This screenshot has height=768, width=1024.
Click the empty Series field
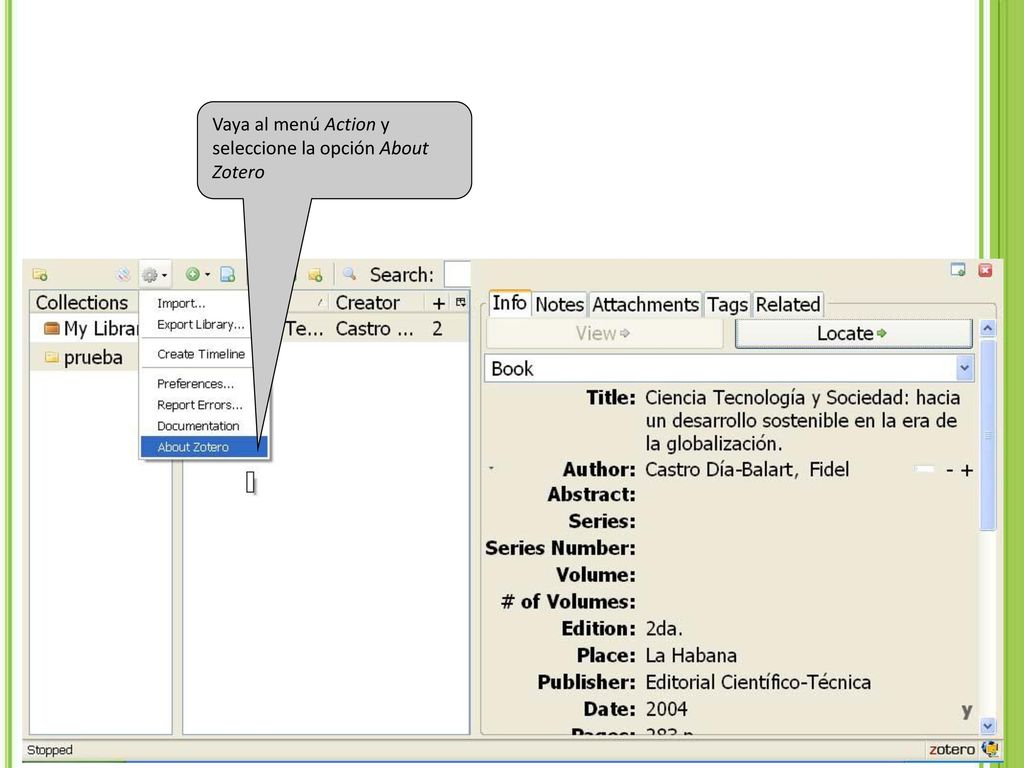tap(808, 522)
